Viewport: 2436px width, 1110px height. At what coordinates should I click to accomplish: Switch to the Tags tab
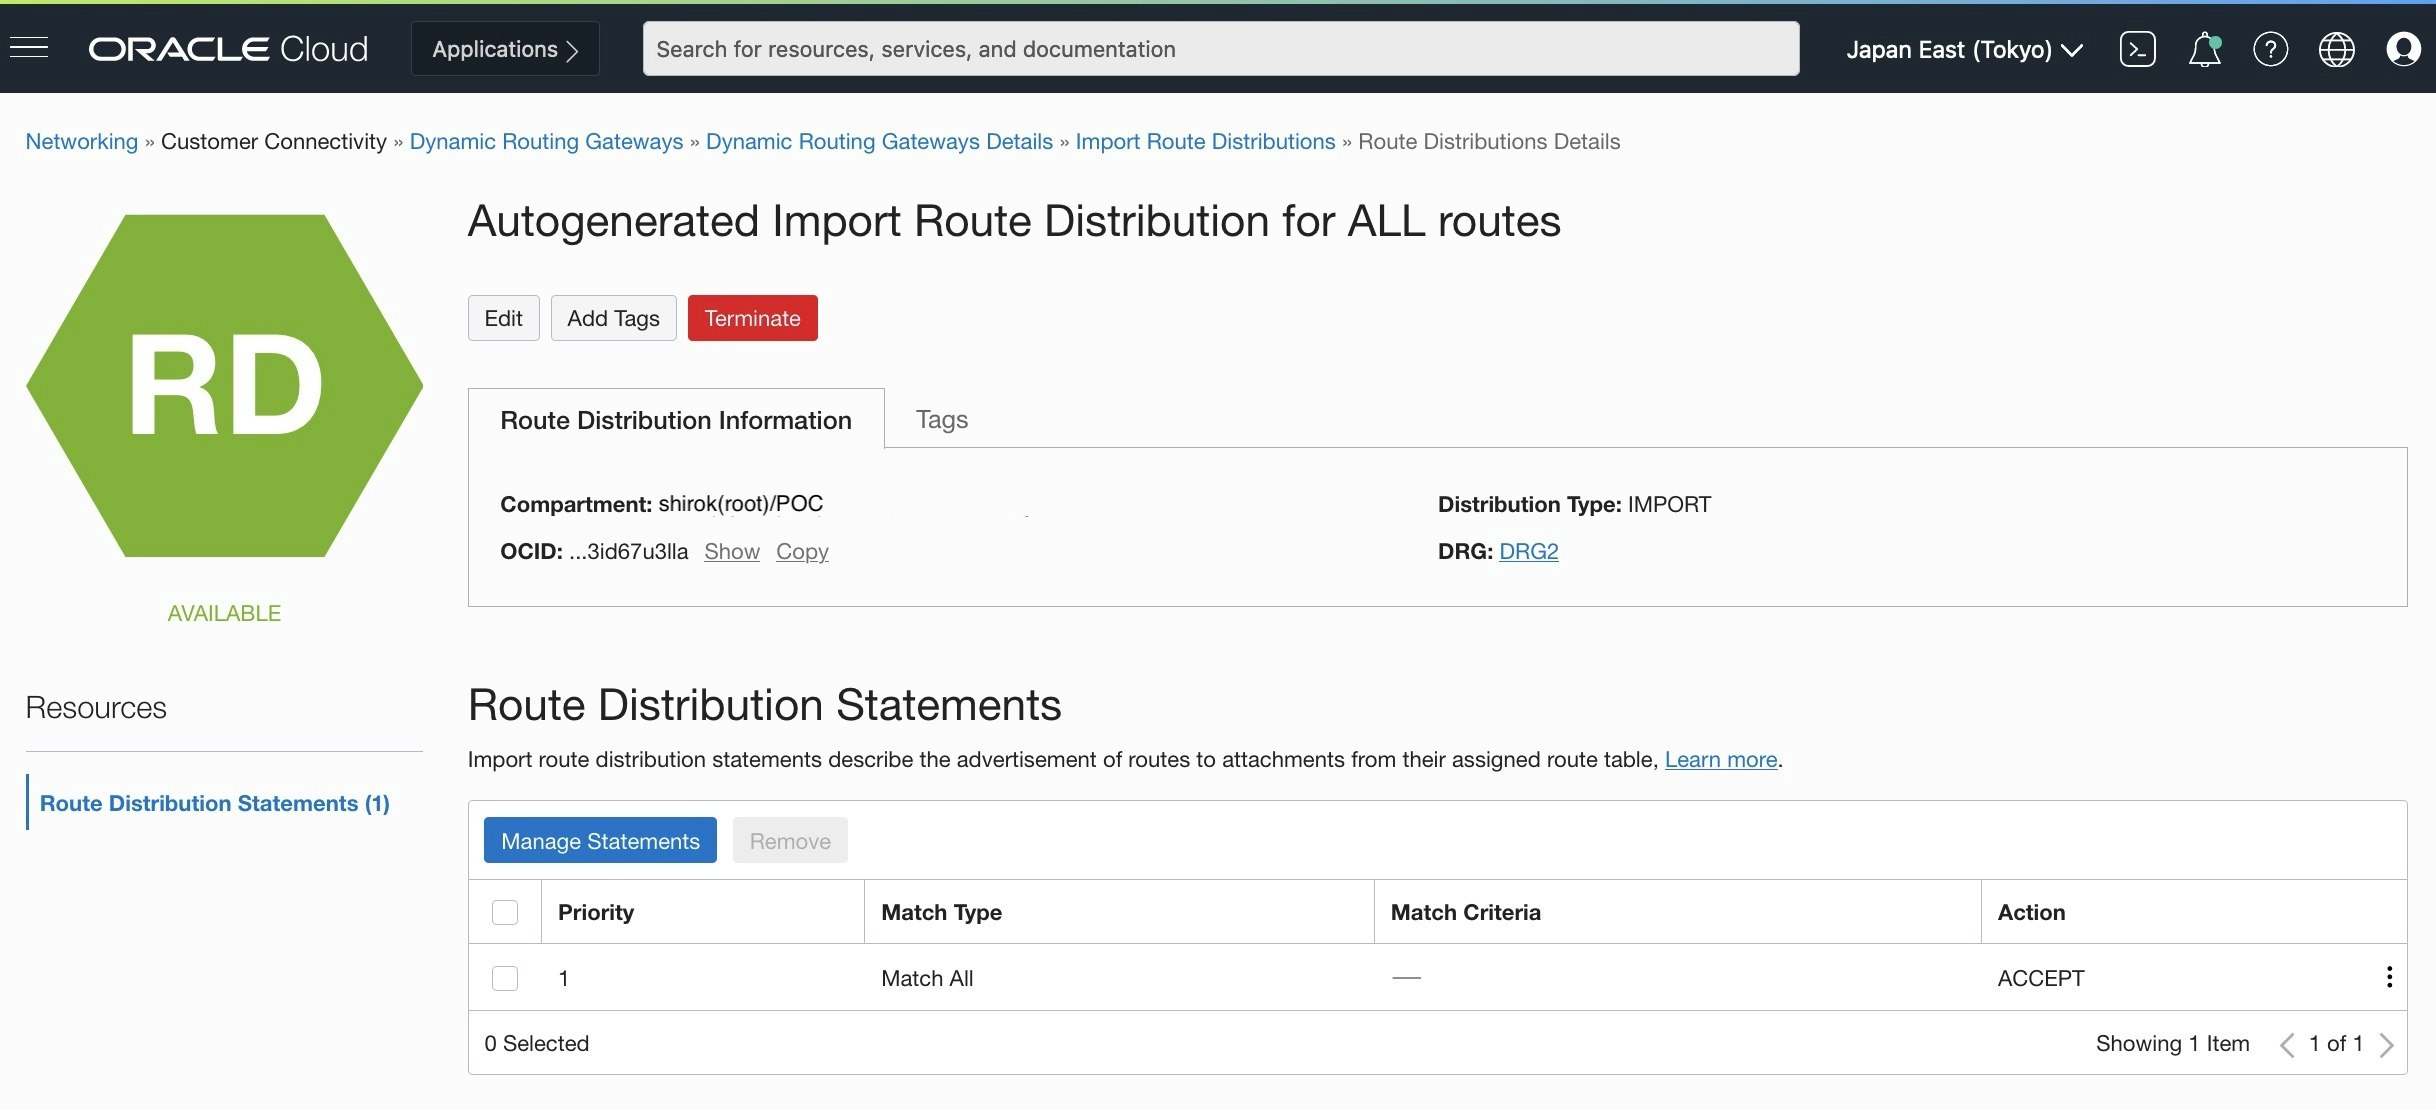pyautogui.click(x=941, y=419)
